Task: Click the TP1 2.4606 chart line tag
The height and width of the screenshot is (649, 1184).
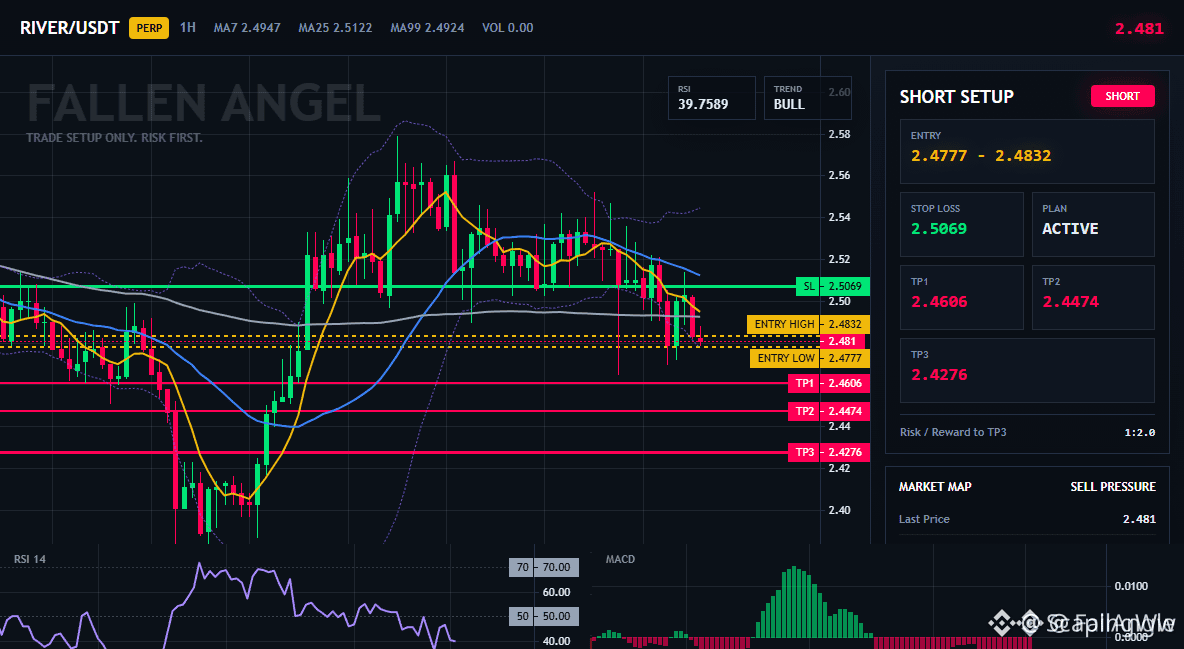Action: click(828, 383)
